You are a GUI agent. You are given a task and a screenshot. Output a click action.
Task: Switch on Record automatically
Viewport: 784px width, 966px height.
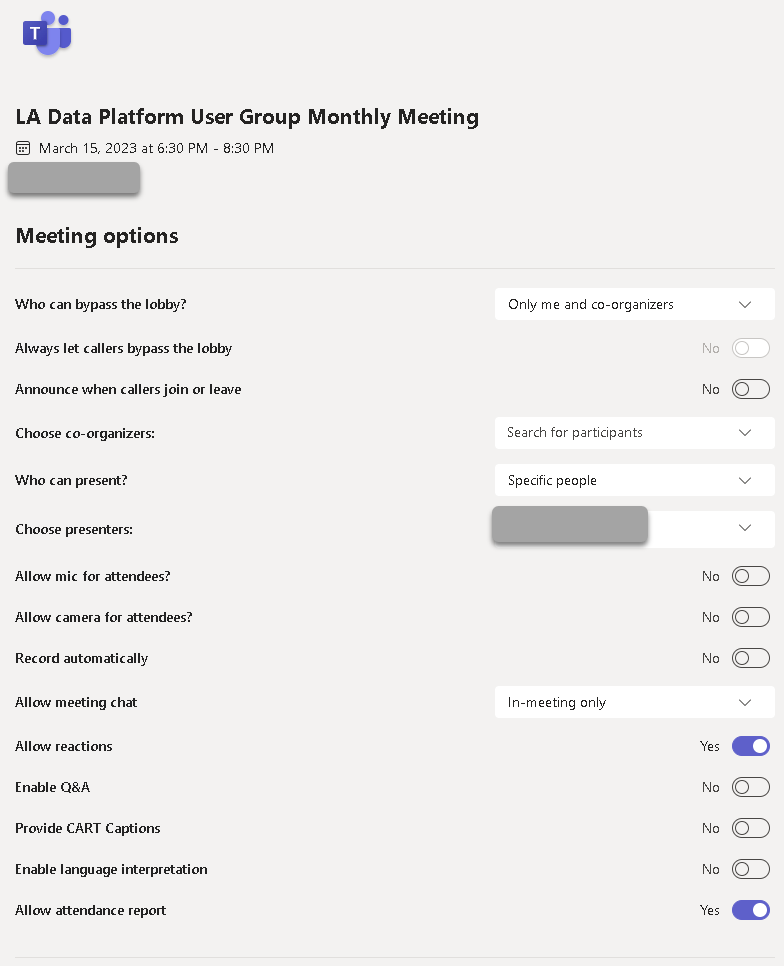pos(750,658)
